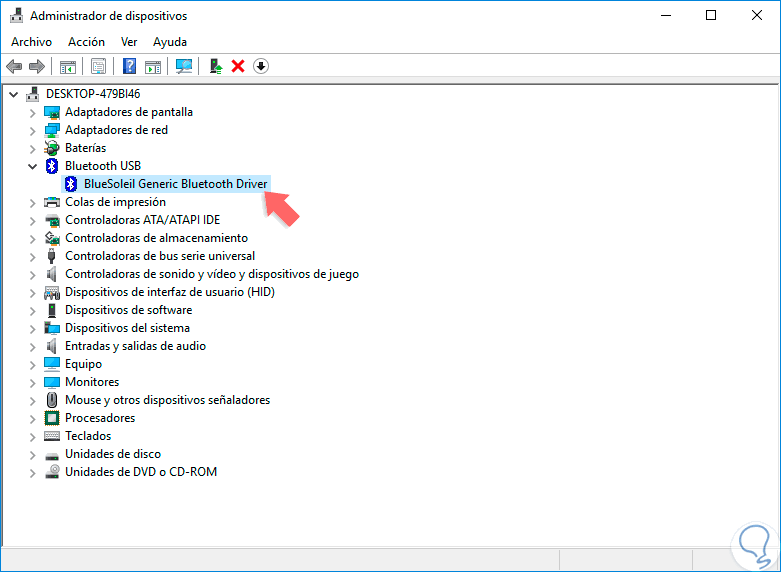Select BlueSoleil Generic Bluetooth Driver
781x572 pixels.
coord(175,184)
